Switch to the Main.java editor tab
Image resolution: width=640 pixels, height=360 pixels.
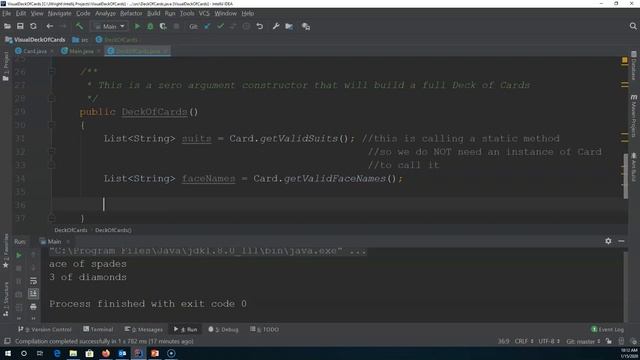pos(80,51)
